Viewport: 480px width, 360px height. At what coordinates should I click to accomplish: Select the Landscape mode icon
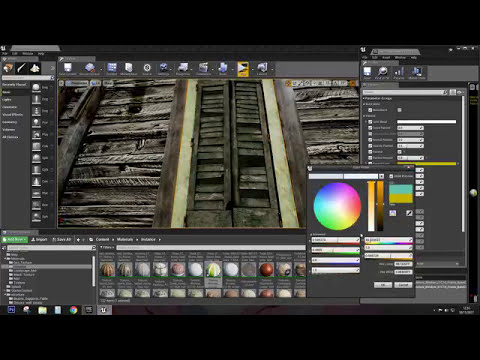pos(35,68)
